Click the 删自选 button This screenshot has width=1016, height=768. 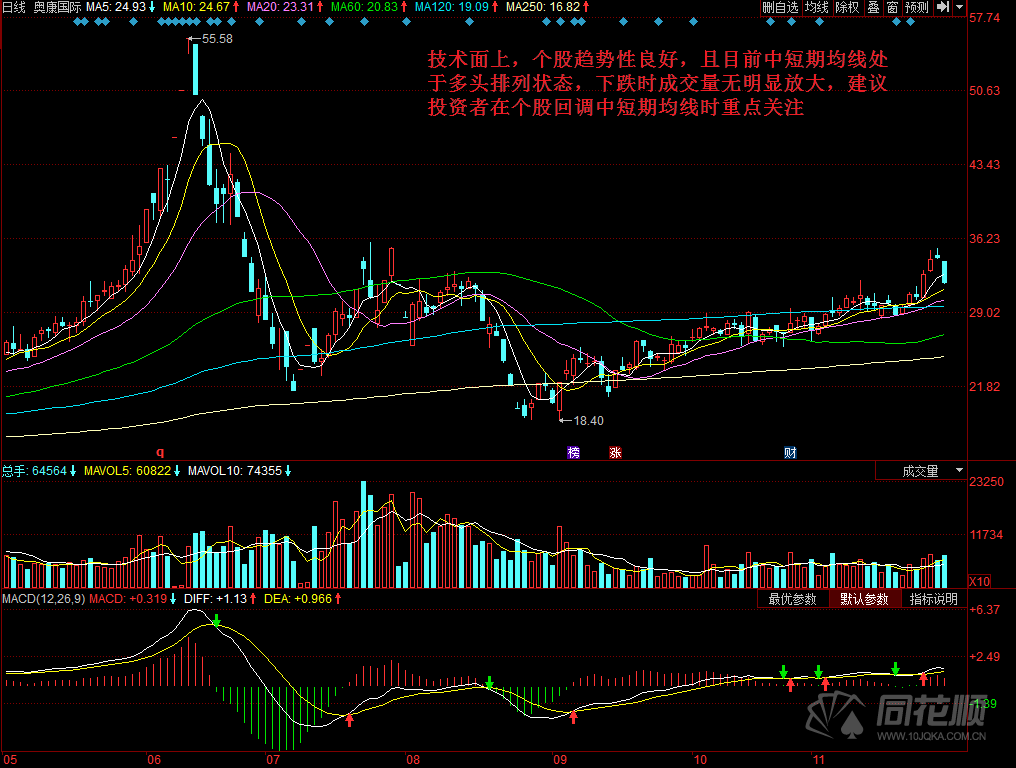[780, 8]
